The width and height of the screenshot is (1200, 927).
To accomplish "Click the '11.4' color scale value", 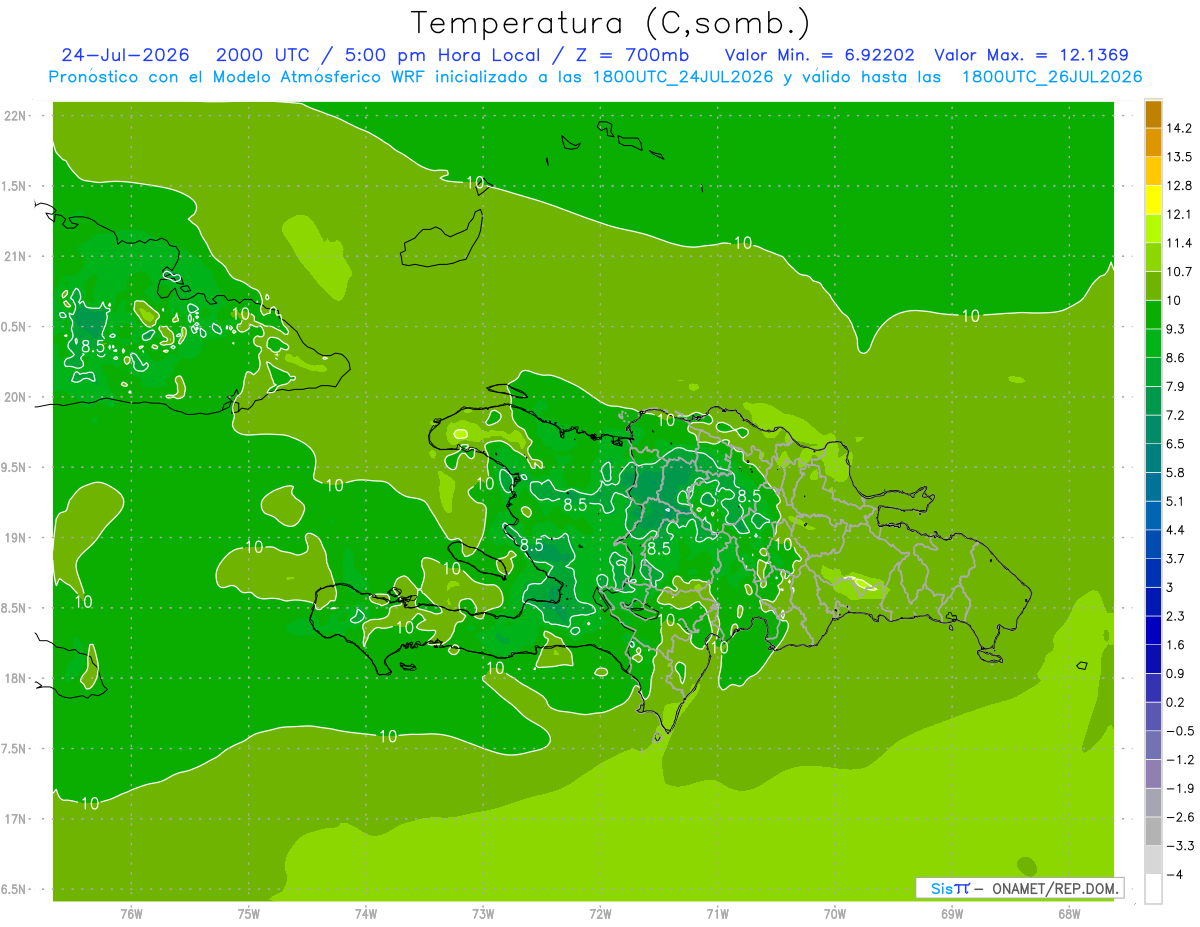I will pos(1180,243).
